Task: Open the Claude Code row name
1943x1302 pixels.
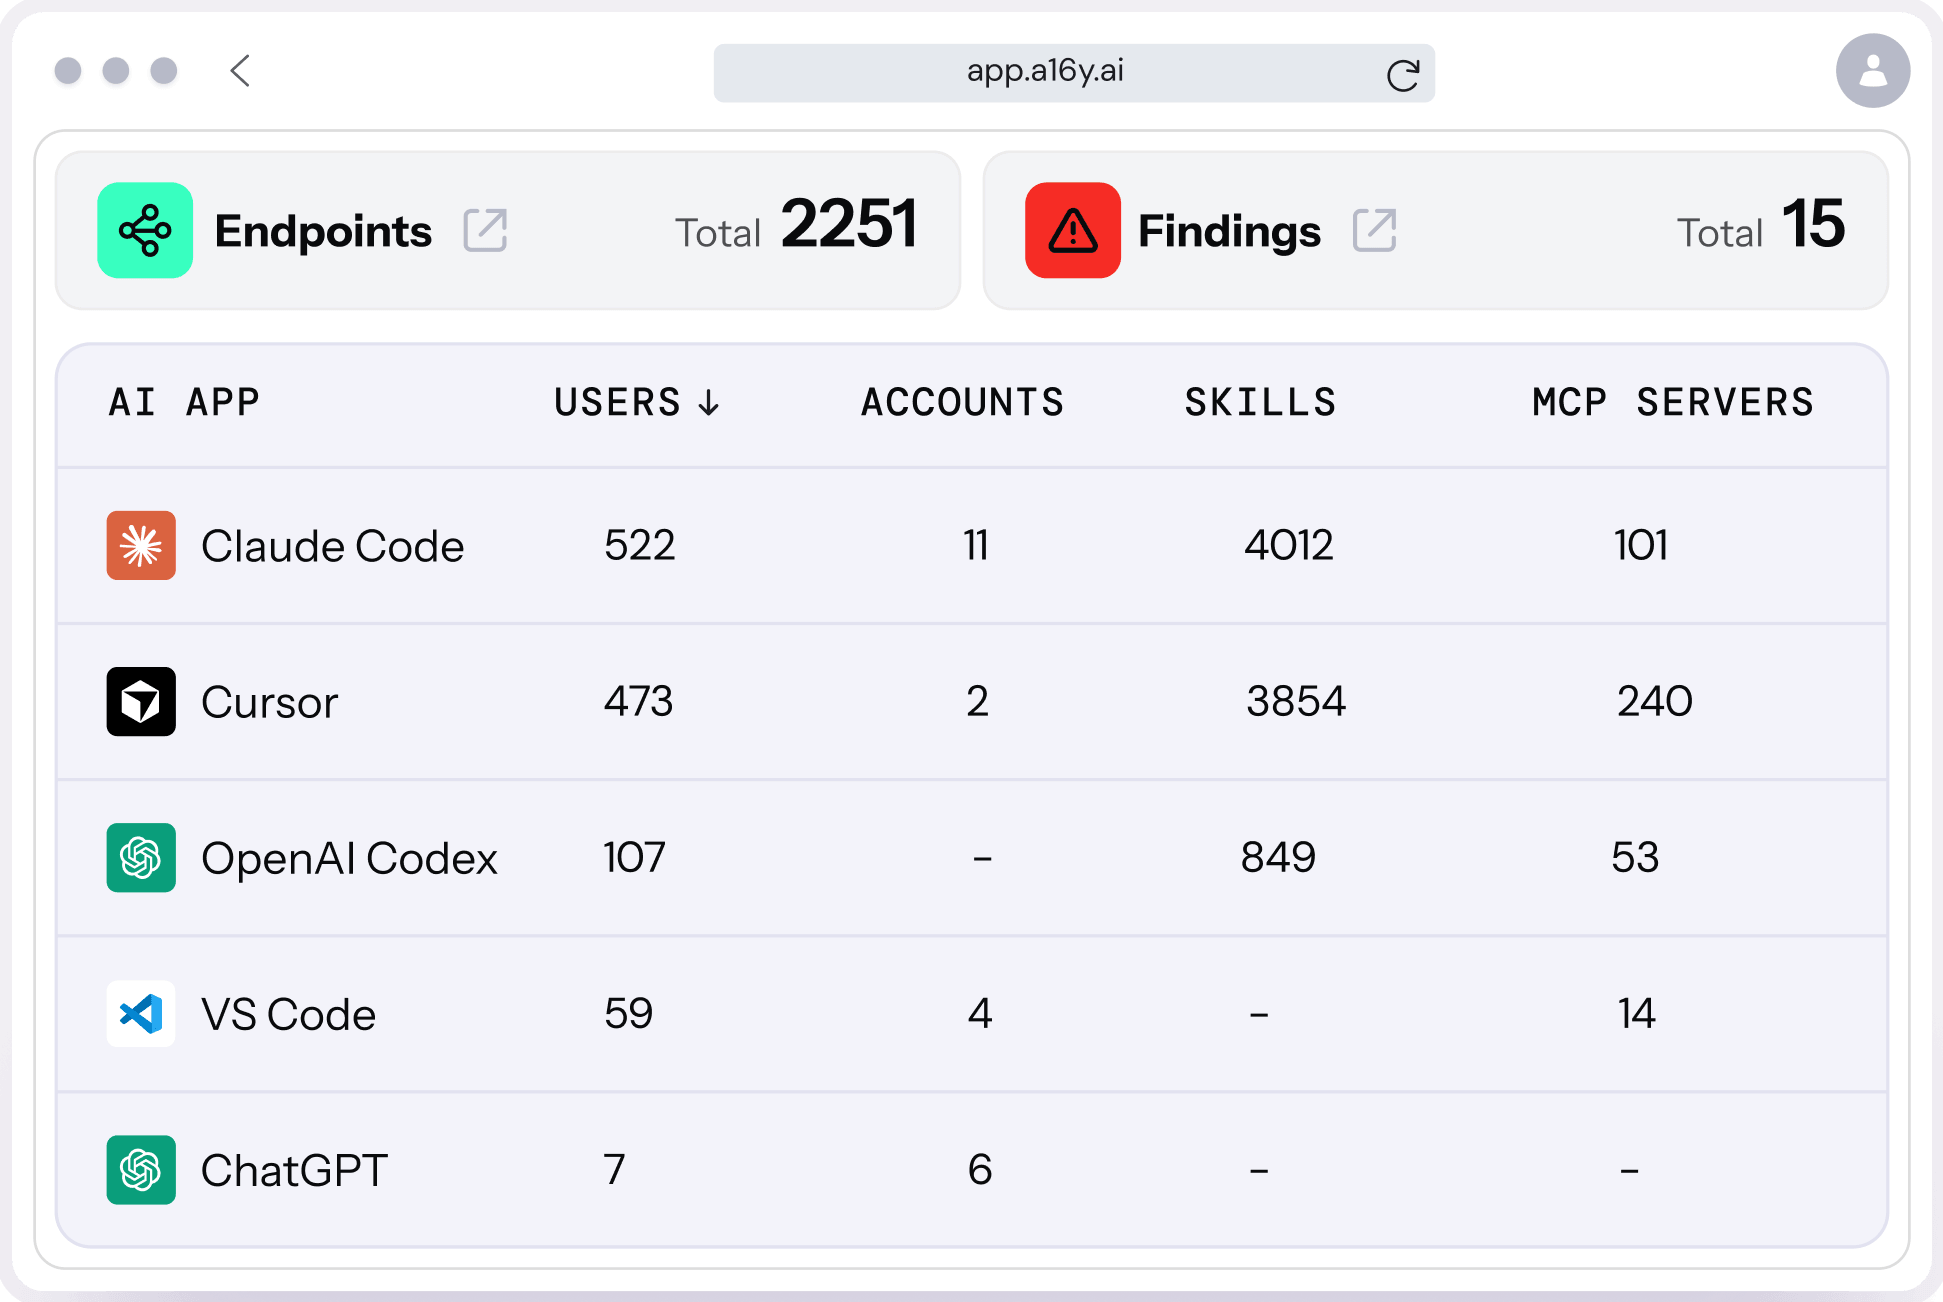Action: pos(333,546)
